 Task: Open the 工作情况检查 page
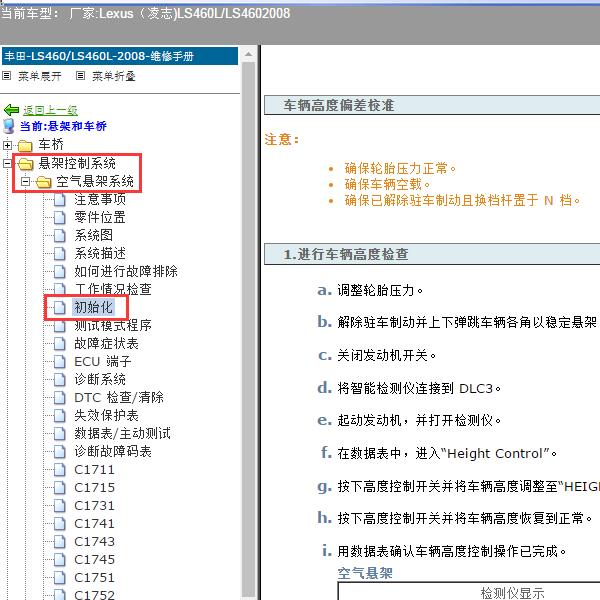[113, 289]
